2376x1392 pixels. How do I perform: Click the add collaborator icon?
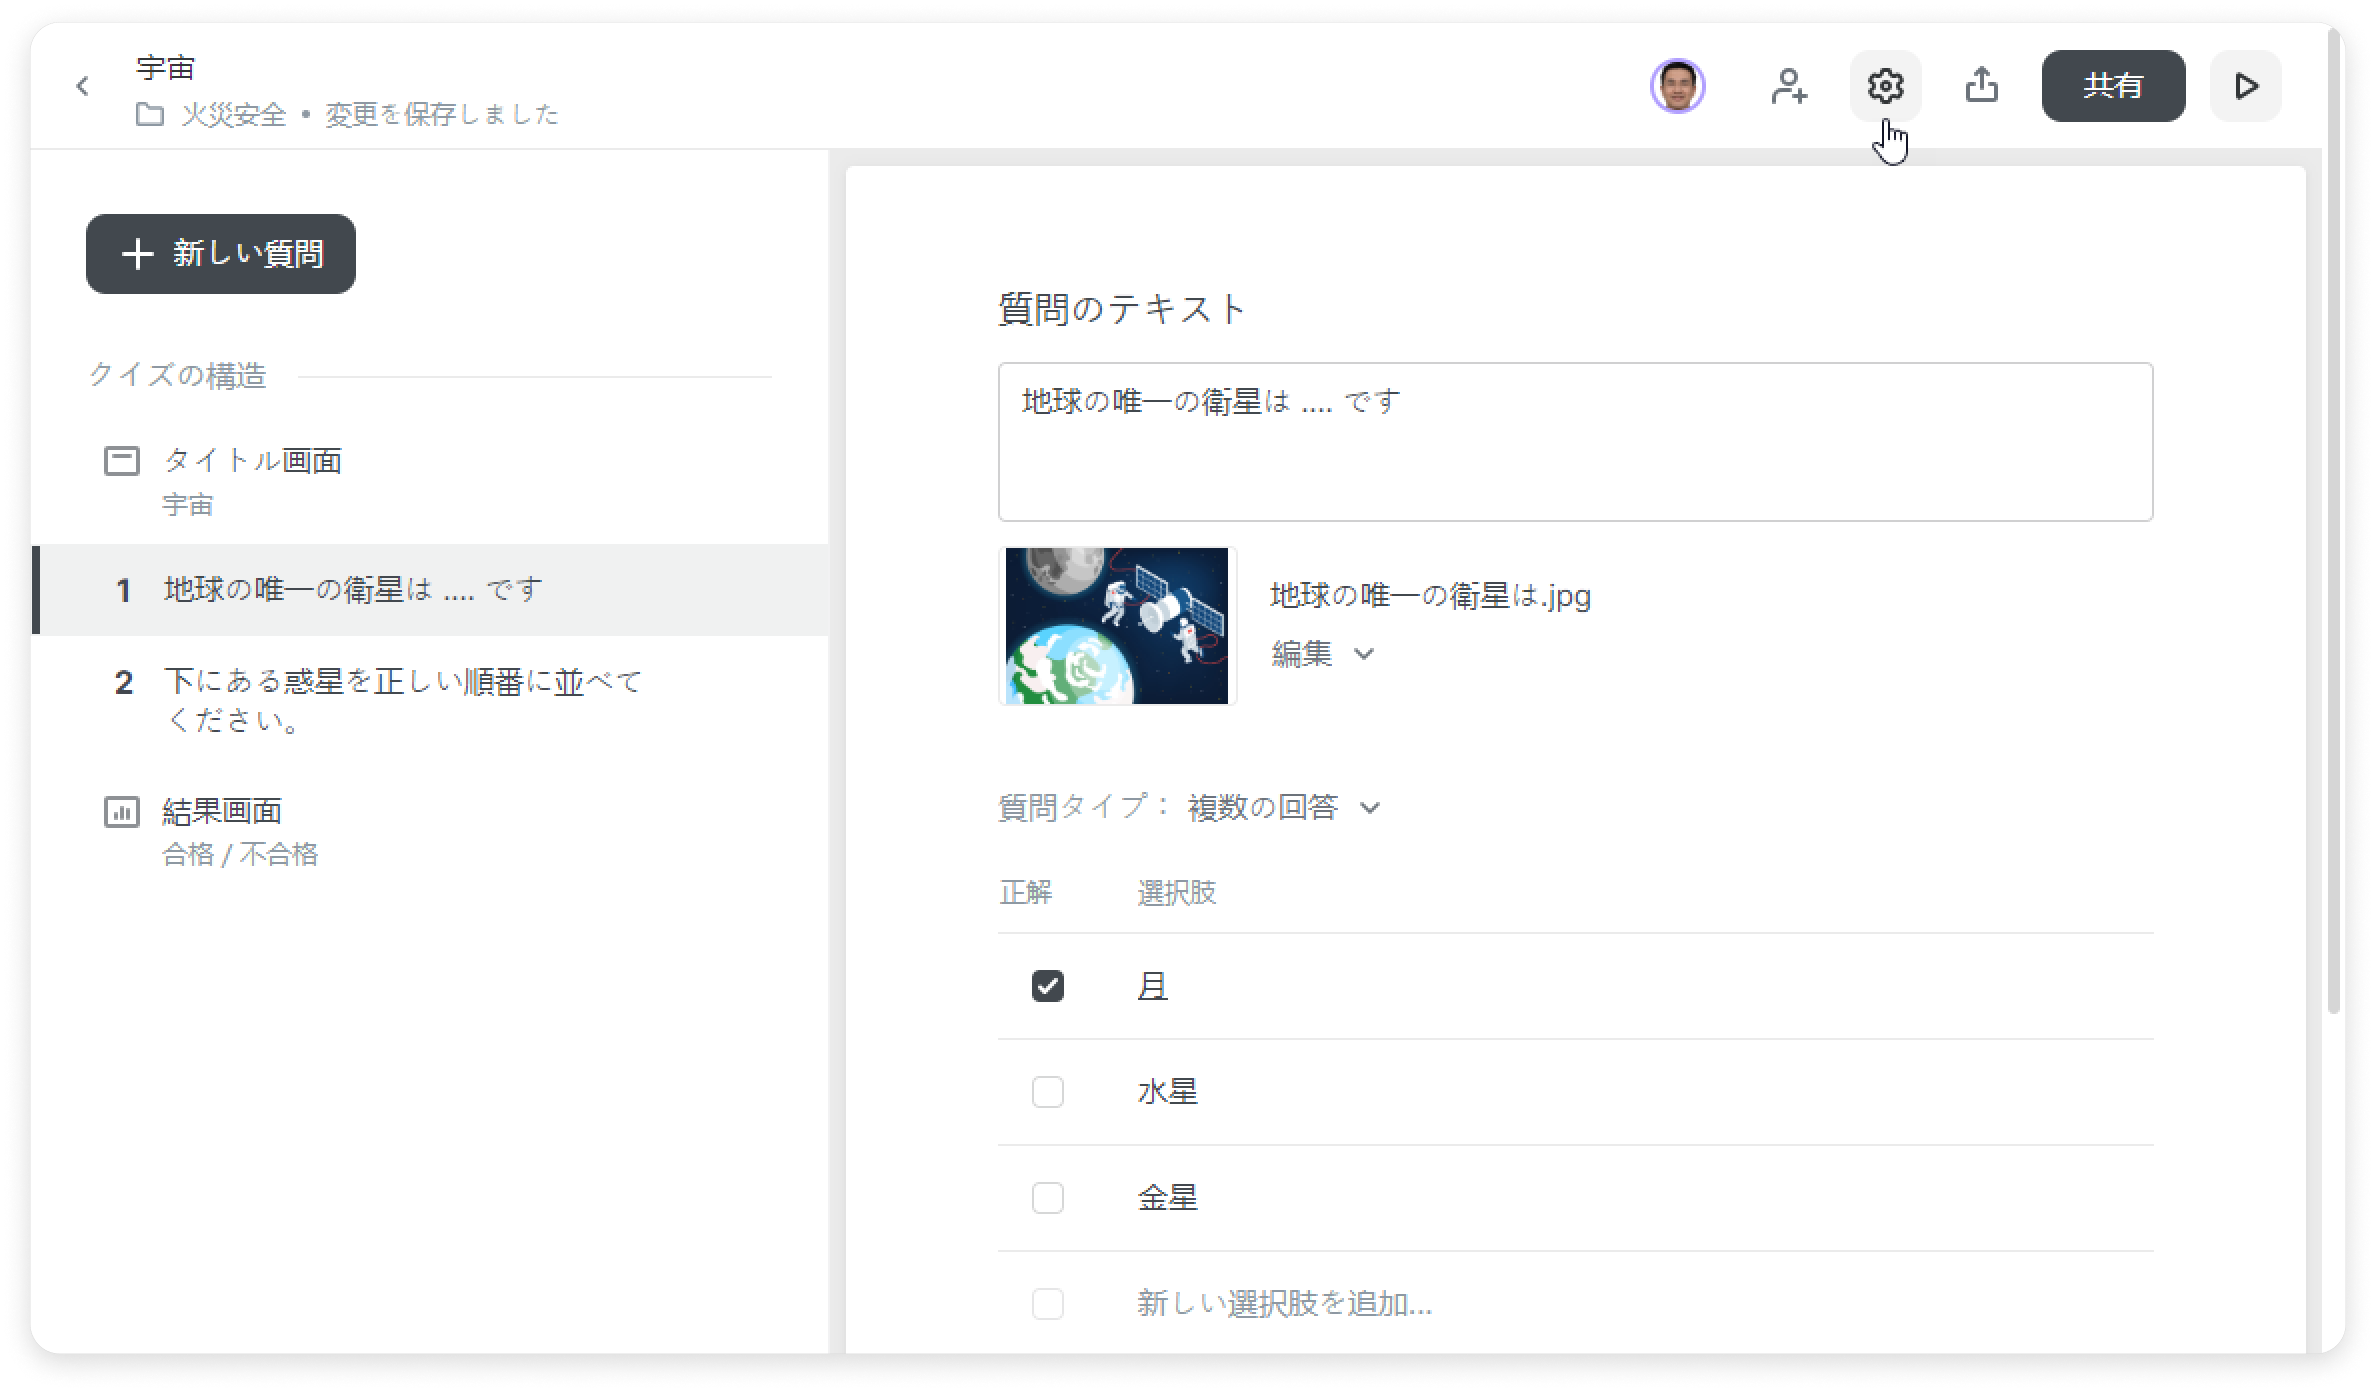pos(1788,86)
